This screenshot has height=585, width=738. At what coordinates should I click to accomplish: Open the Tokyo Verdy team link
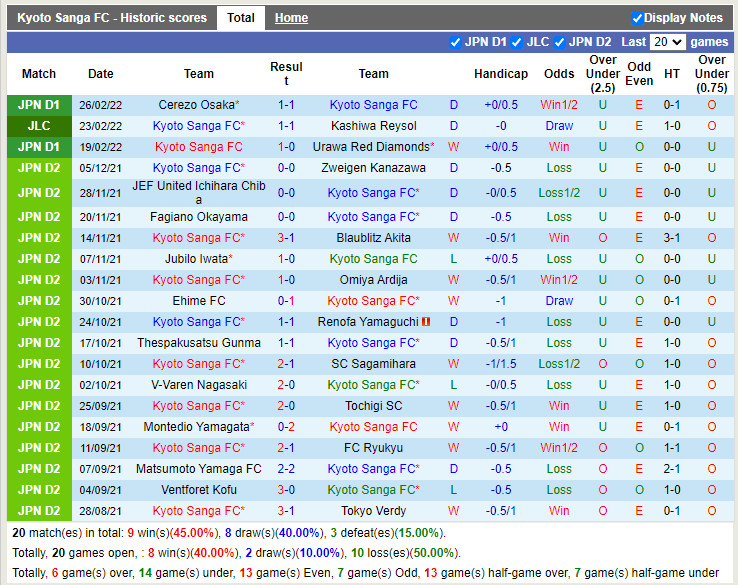point(373,511)
